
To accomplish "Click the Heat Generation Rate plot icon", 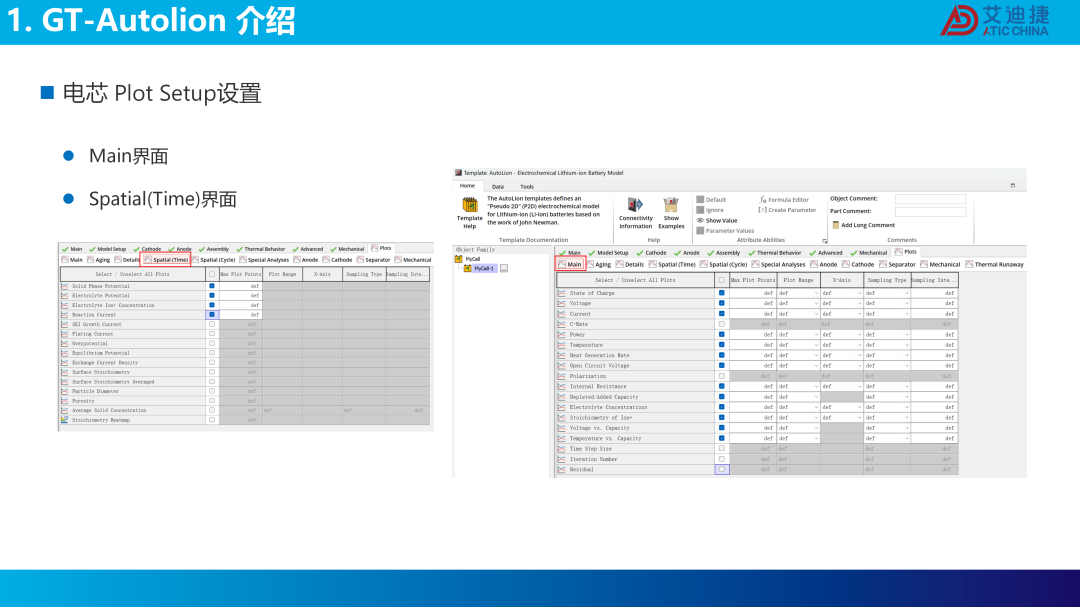I will 562,356.
